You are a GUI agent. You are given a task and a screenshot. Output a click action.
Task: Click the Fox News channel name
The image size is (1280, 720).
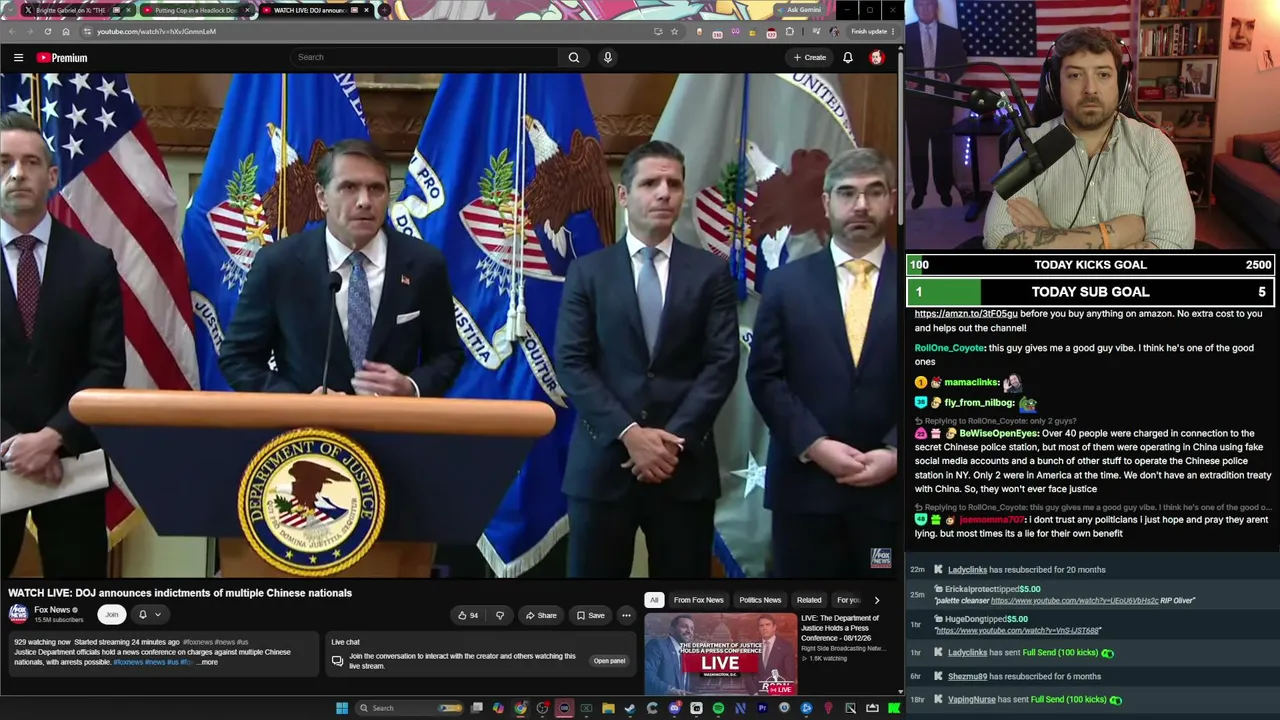[52, 610]
